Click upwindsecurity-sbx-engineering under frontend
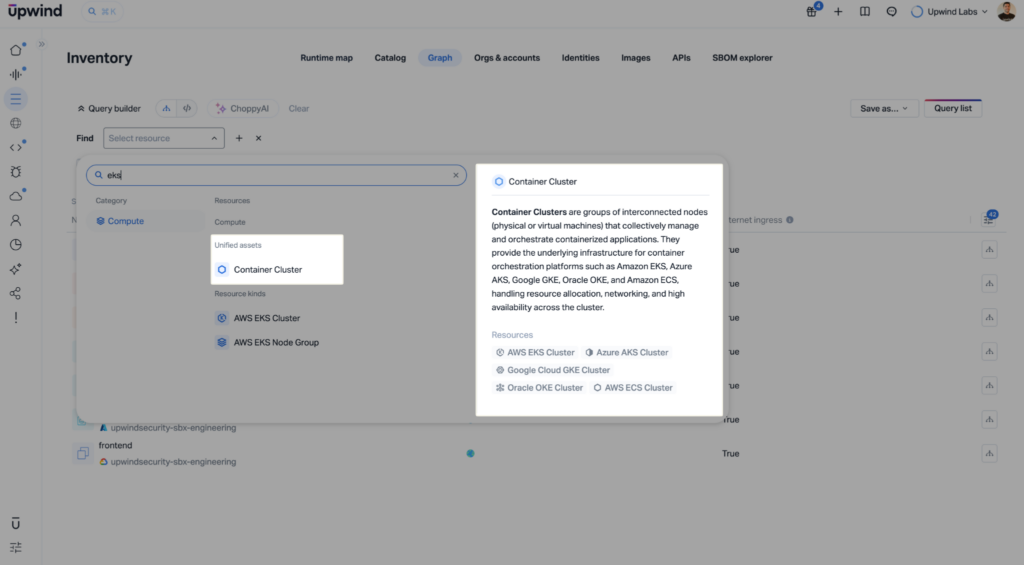The image size is (1024, 565). pos(173,462)
